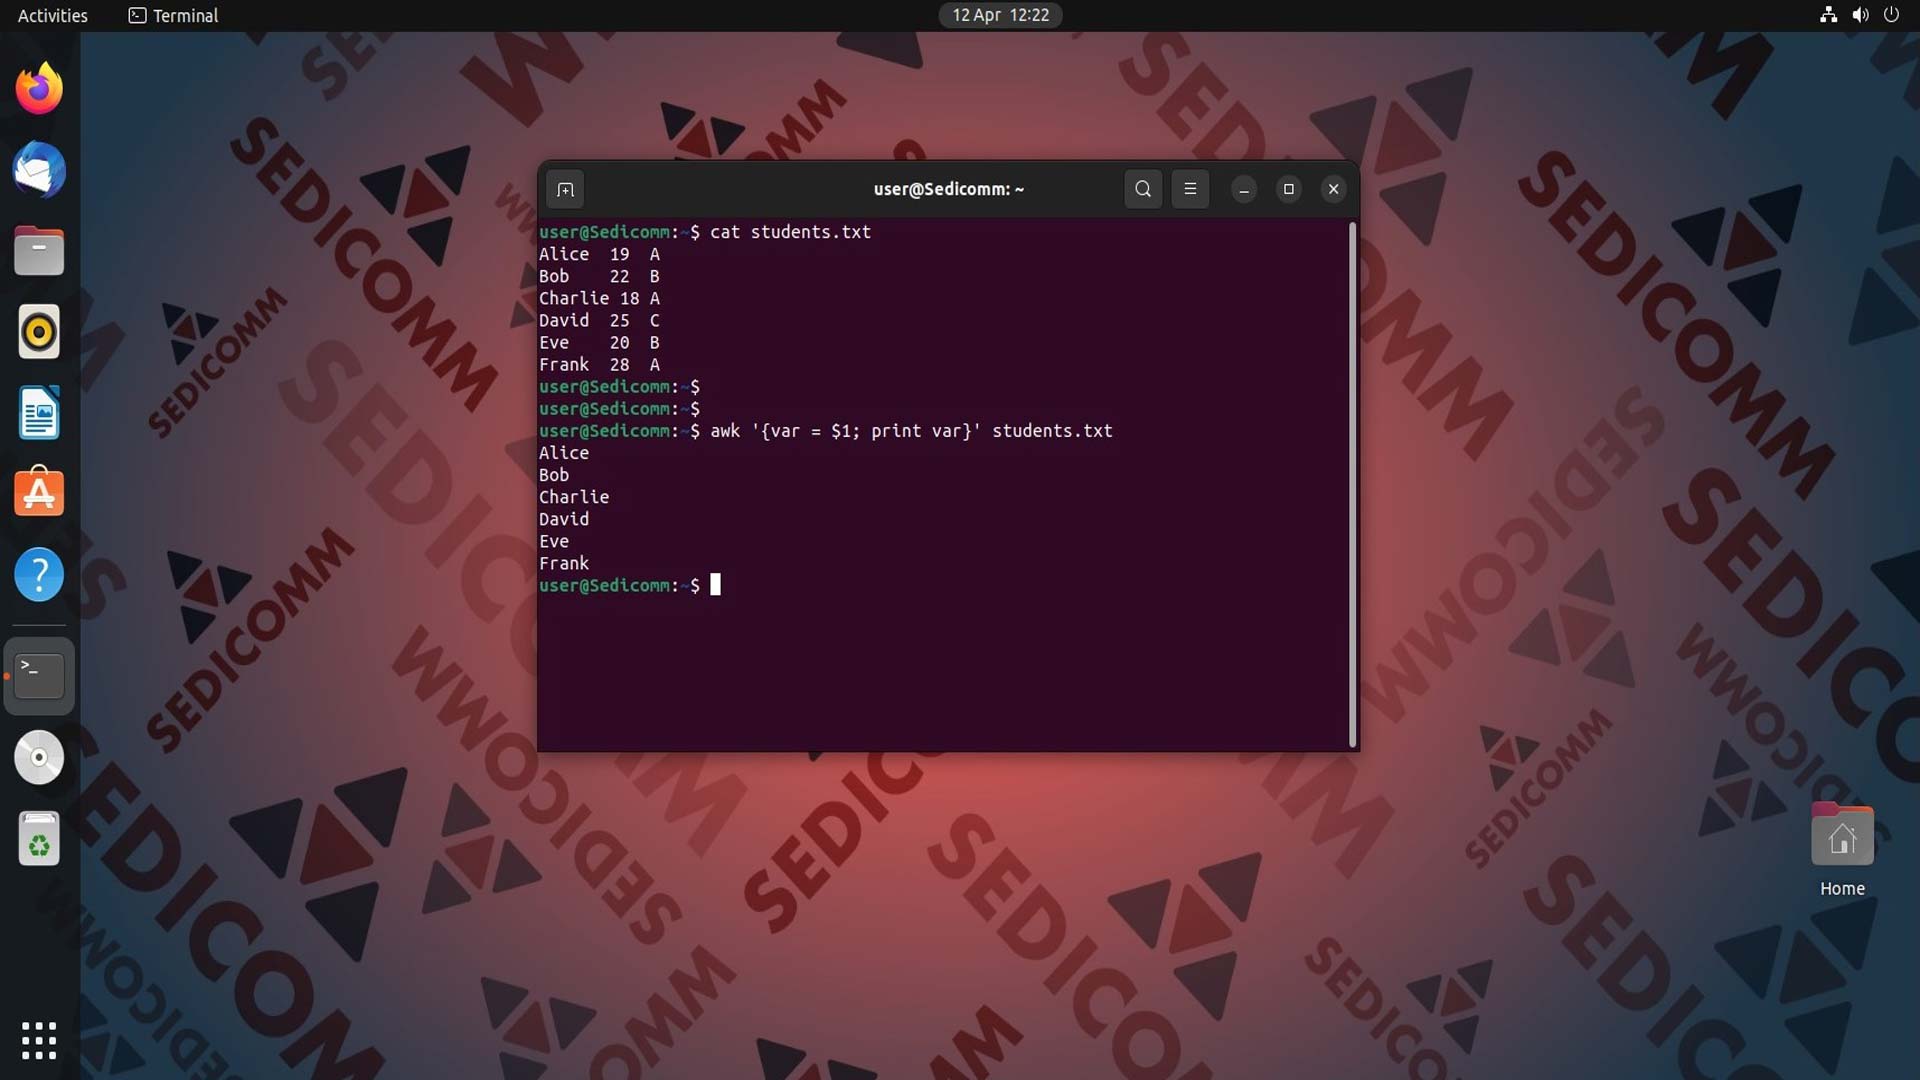The height and width of the screenshot is (1080, 1920).
Task: Click the awk command line text
Action: pyautogui.click(x=911, y=431)
